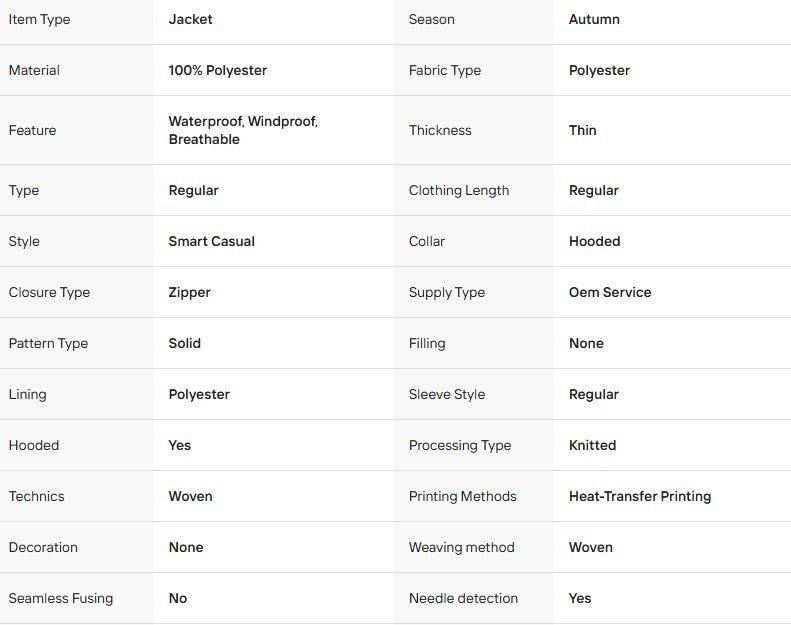Select the Thickness value Thin
791x625 pixels.
tap(582, 130)
